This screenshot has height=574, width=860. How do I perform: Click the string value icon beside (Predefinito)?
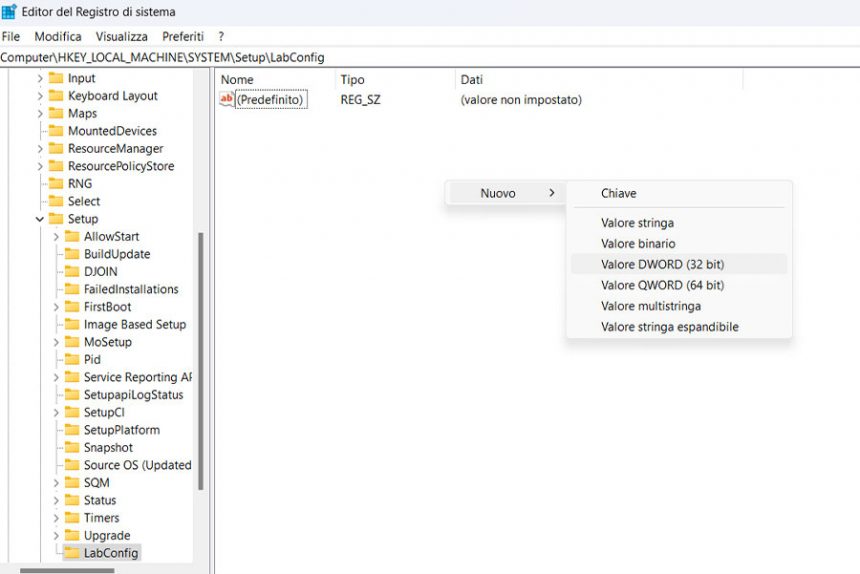227,99
